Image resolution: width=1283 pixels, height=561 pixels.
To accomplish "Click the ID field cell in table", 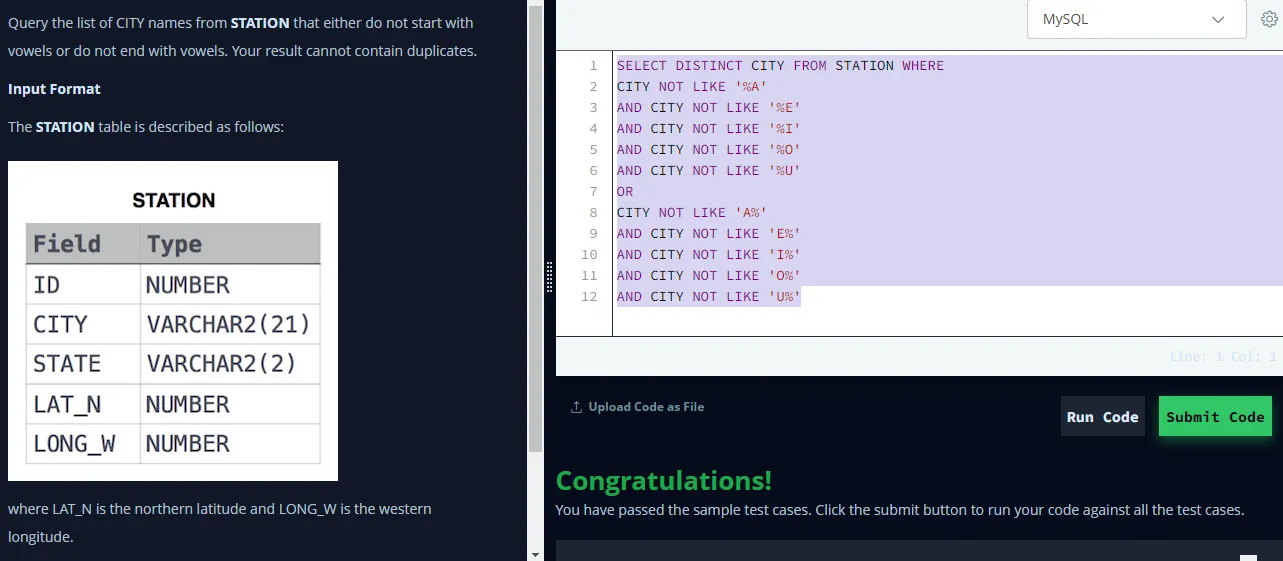I will point(83,285).
